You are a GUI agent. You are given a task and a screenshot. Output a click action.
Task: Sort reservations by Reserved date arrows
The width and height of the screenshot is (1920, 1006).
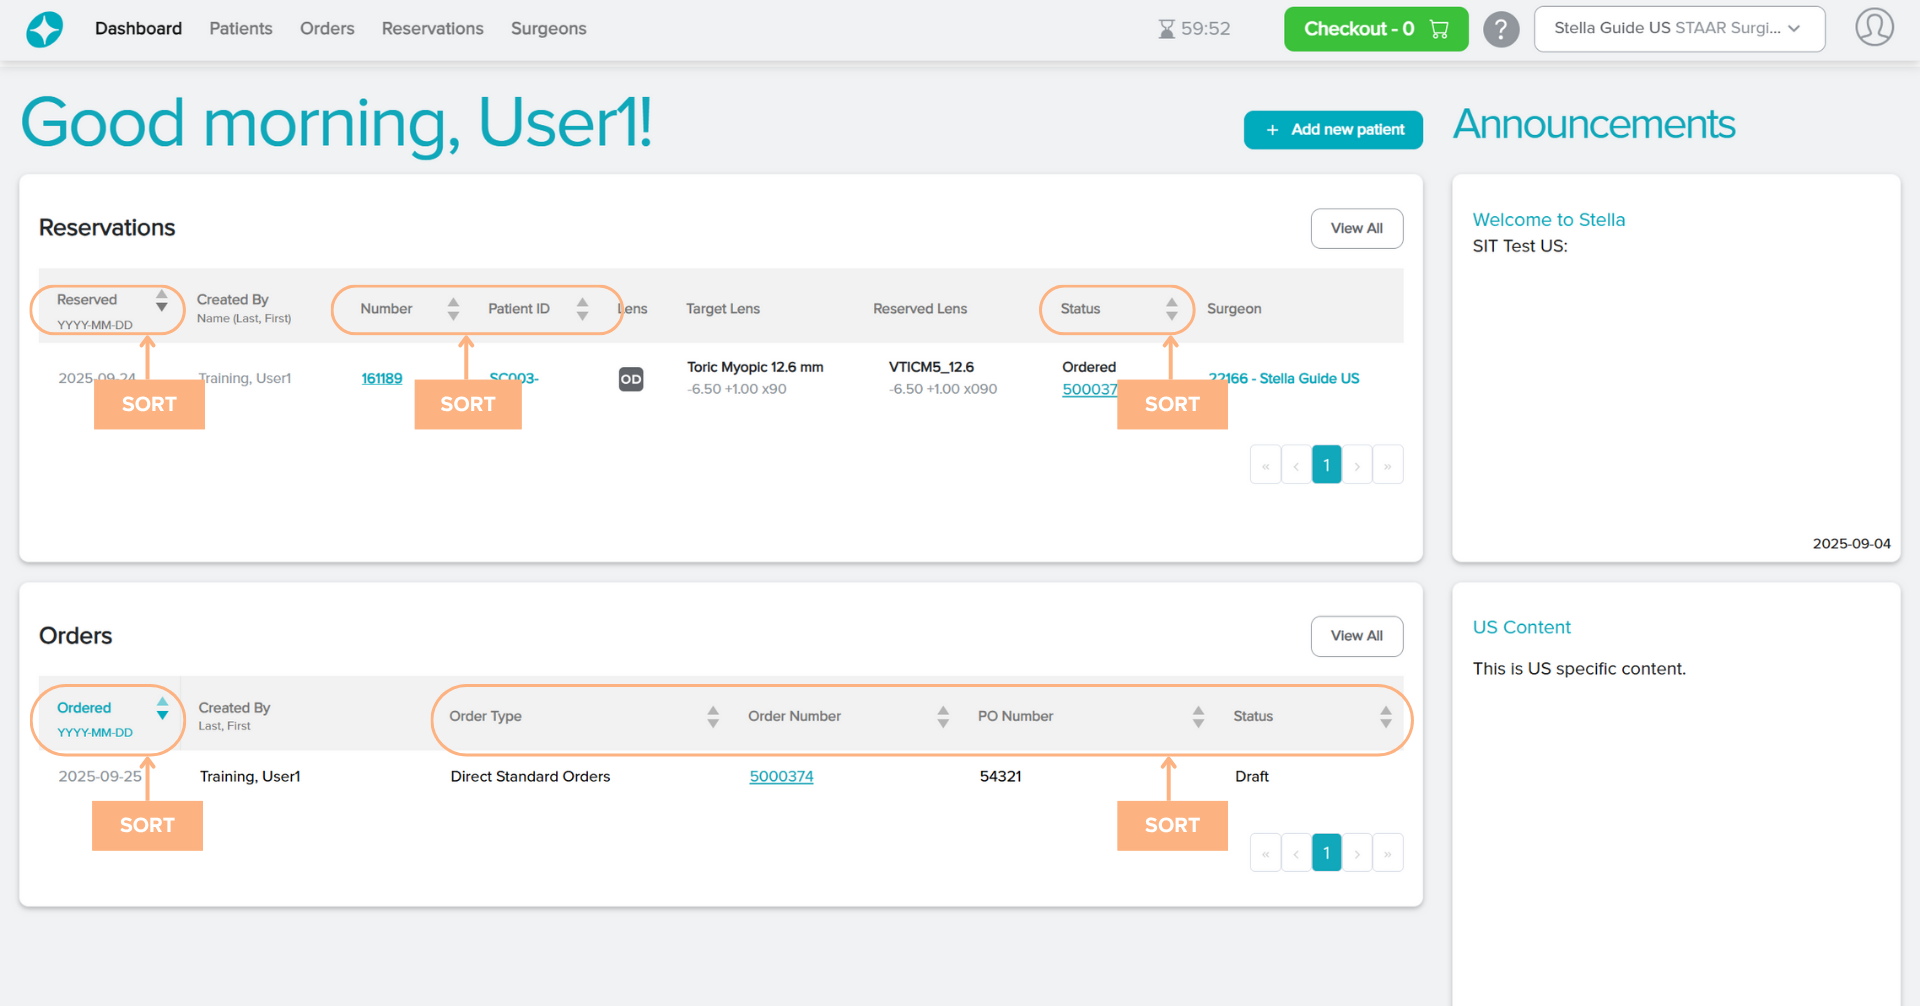pyautogui.click(x=161, y=300)
